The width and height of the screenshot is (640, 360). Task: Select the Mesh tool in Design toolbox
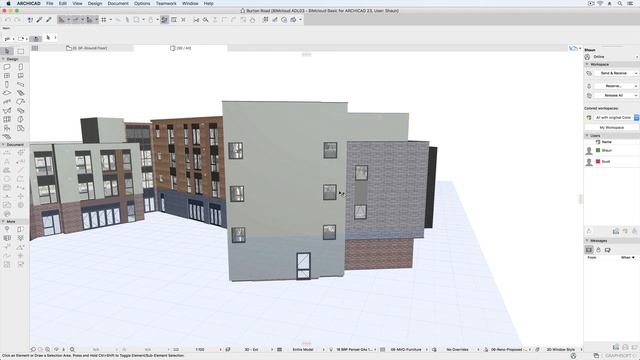[x=7, y=137]
